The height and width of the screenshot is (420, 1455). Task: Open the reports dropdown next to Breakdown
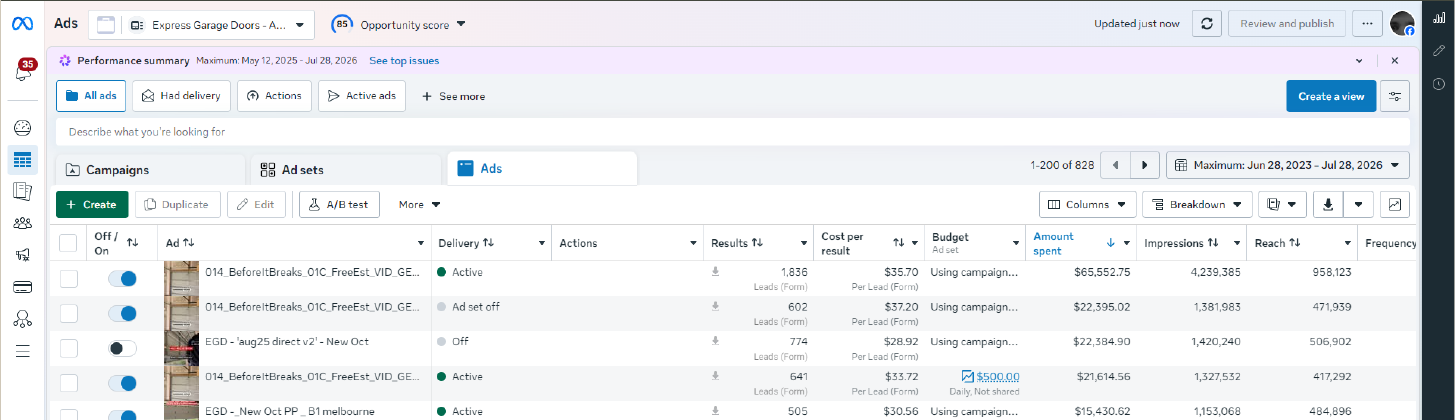click(1282, 205)
